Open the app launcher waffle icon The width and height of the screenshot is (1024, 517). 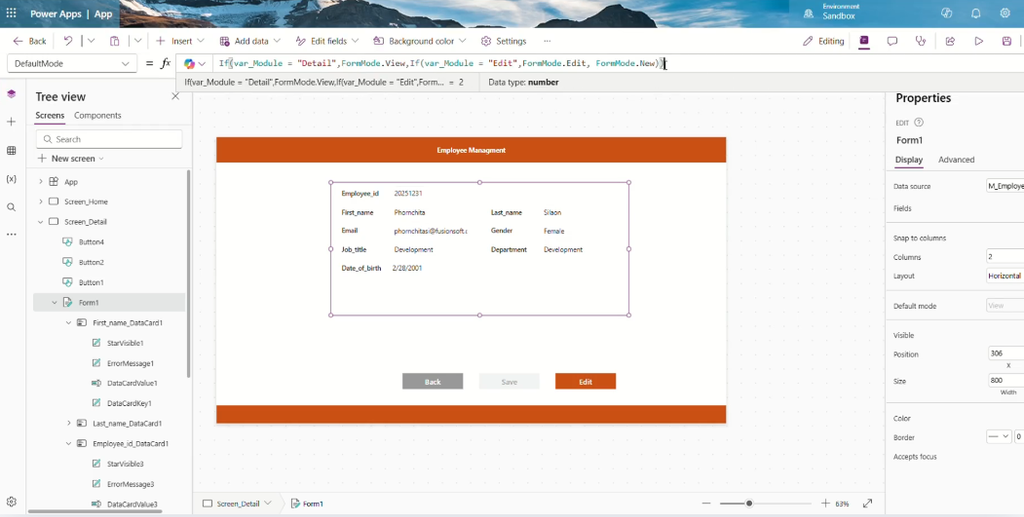(x=11, y=13)
